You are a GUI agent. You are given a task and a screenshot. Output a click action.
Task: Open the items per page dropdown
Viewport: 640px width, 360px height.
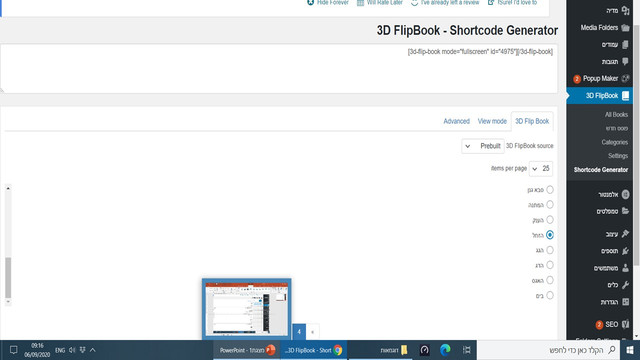[x=541, y=169]
